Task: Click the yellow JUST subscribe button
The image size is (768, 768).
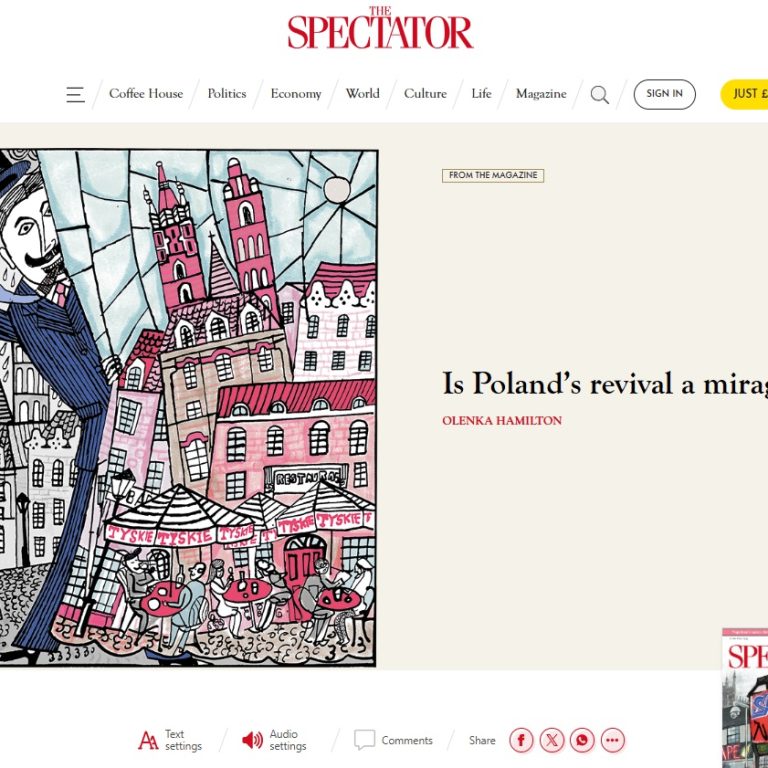Action: [x=744, y=94]
